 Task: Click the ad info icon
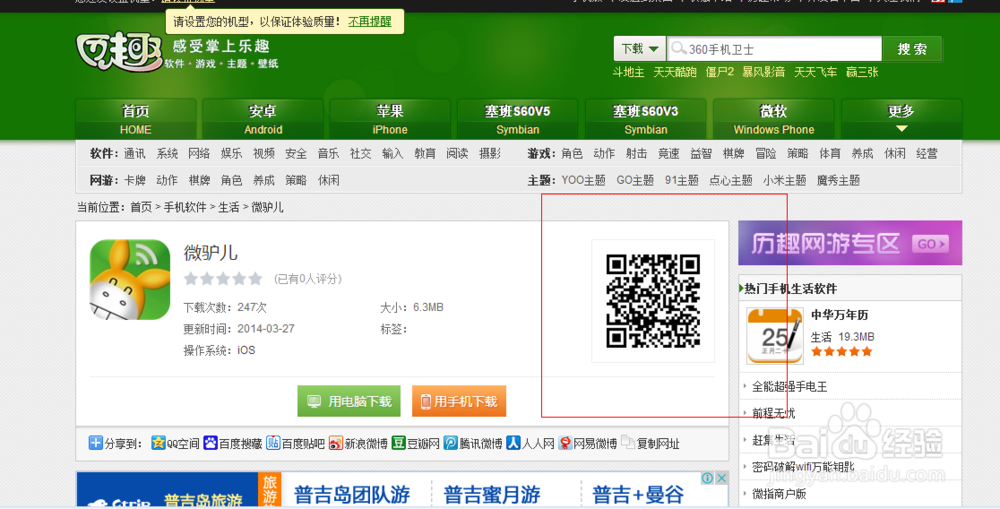(x=708, y=478)
